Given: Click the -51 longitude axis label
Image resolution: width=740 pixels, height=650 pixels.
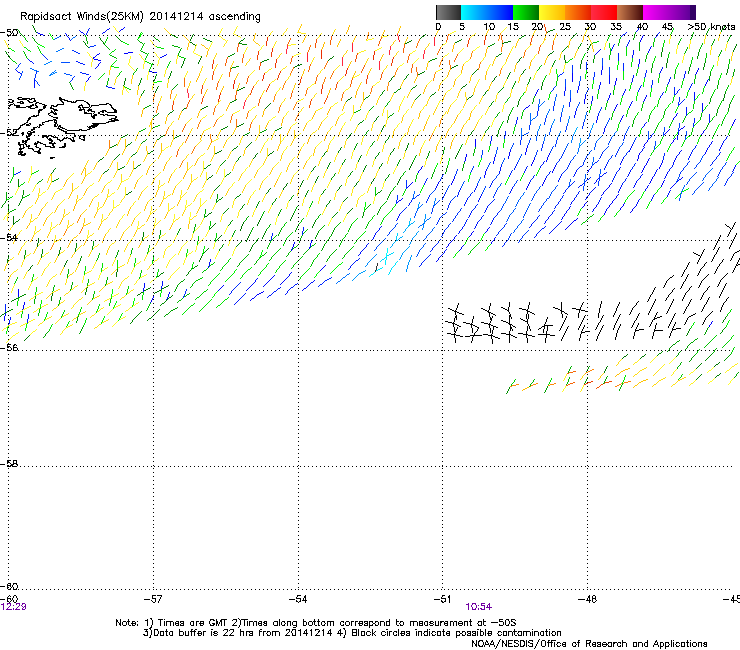Looking at the screenshot, I should point(442,599).
